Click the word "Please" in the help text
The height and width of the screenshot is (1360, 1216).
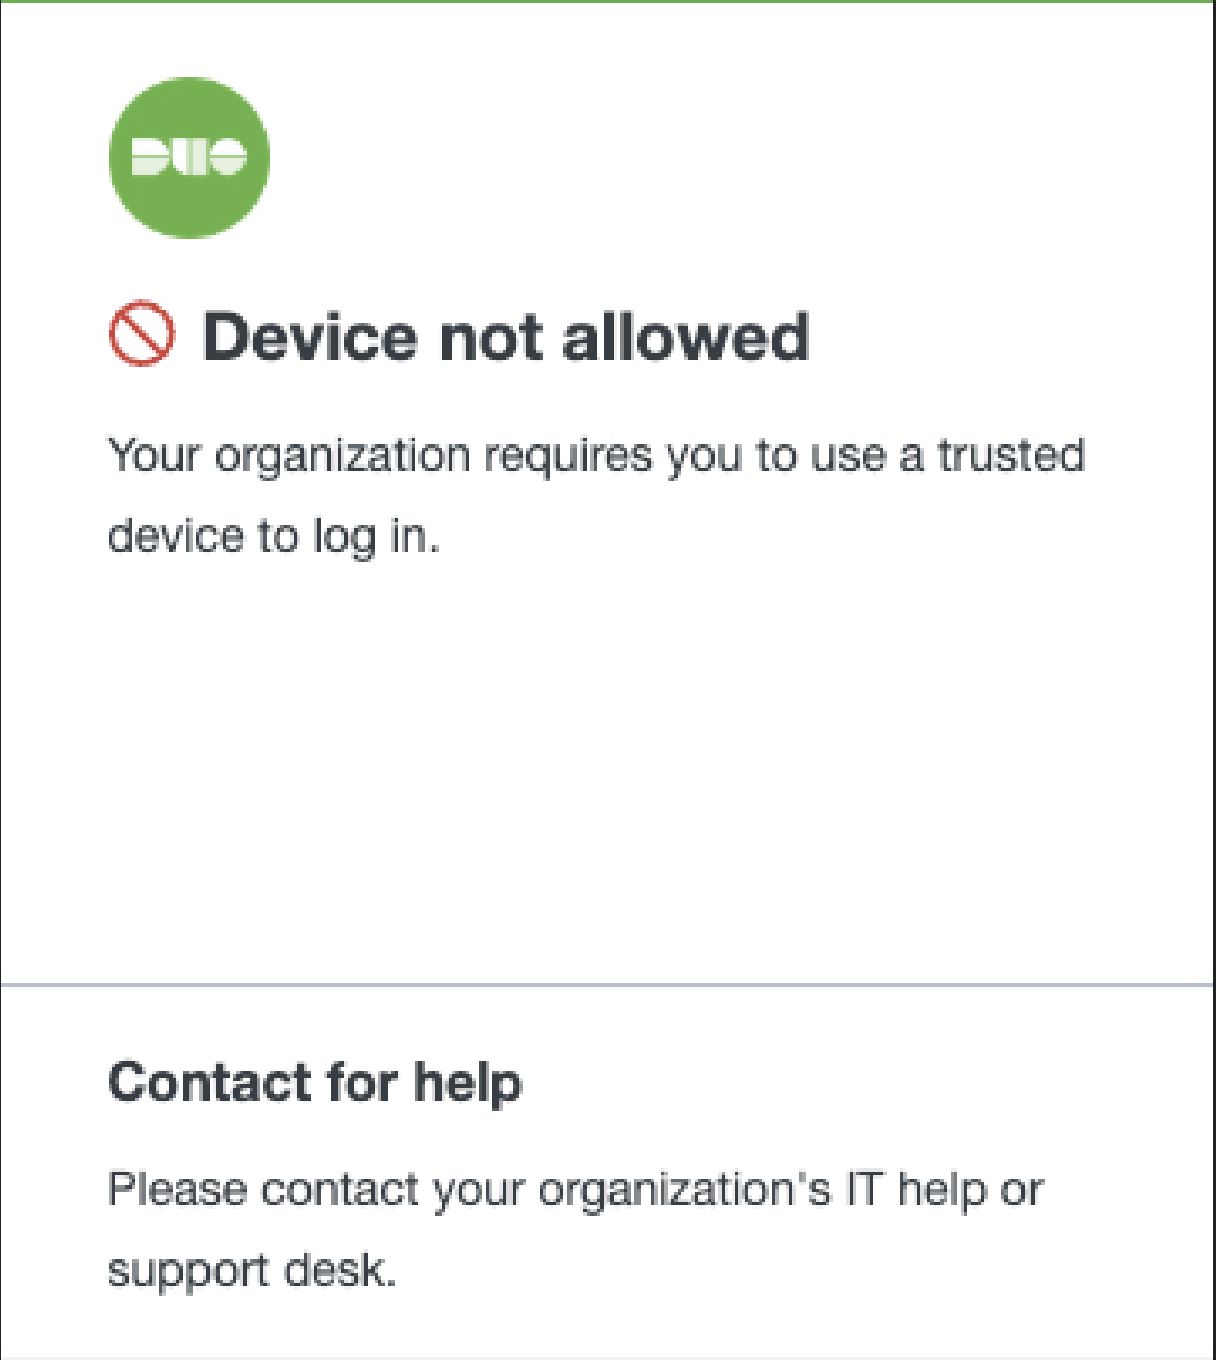point(177,1189)
